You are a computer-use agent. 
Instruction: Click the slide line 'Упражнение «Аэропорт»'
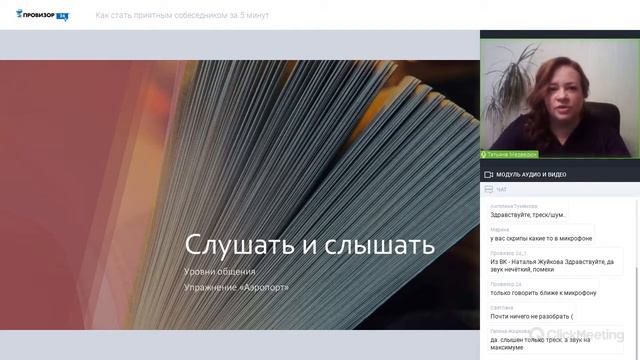coord(236,287)
